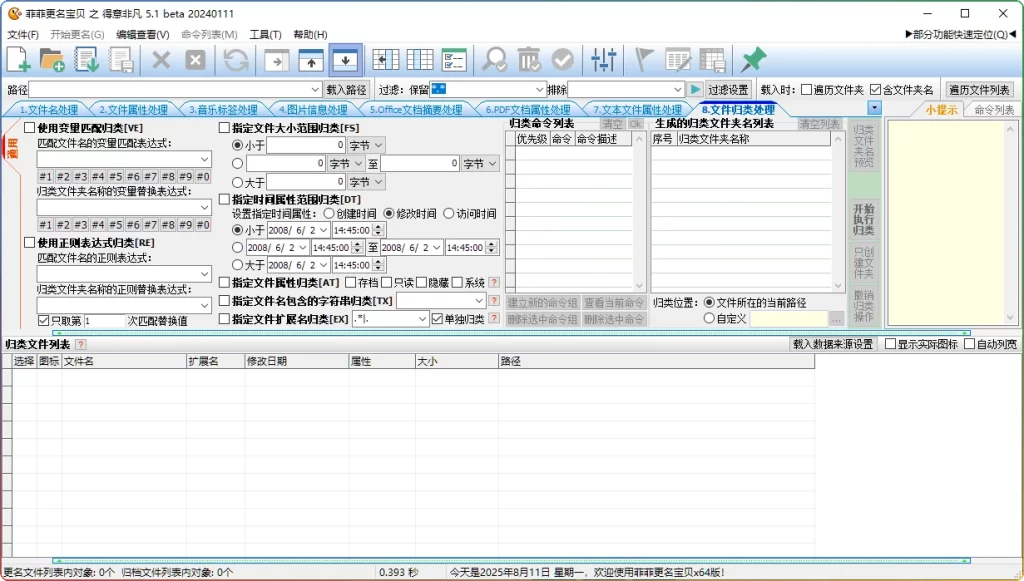Image resolution: width=1024 pixels, height=581 pixels.
Task: Select the 自定义 location radio button
Action: [709, 319]
